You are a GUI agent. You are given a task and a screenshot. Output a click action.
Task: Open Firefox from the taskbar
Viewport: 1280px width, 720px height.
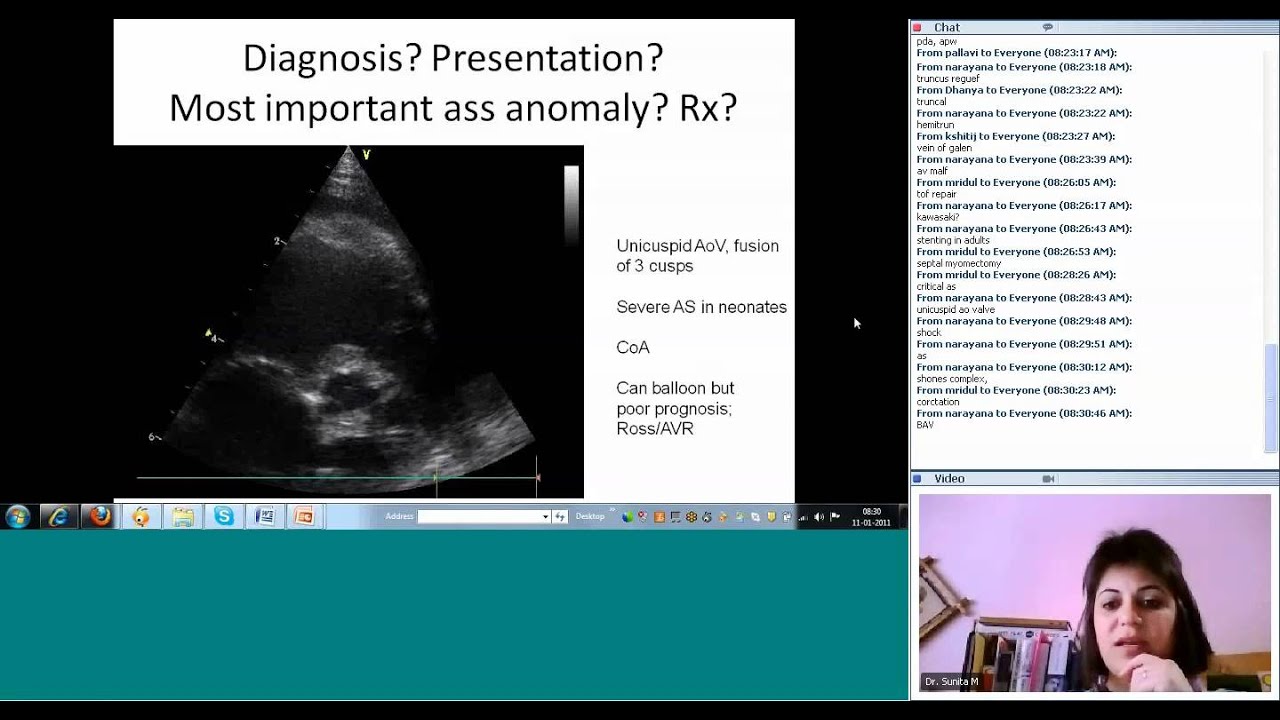coord(100,517)
